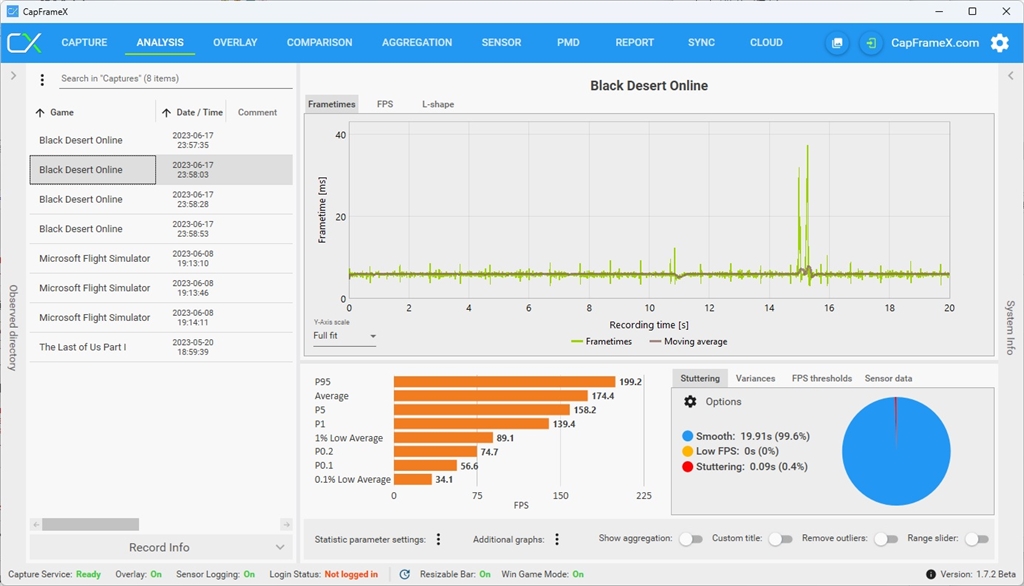Open stuttering Options gear icon

click(690, 401)
